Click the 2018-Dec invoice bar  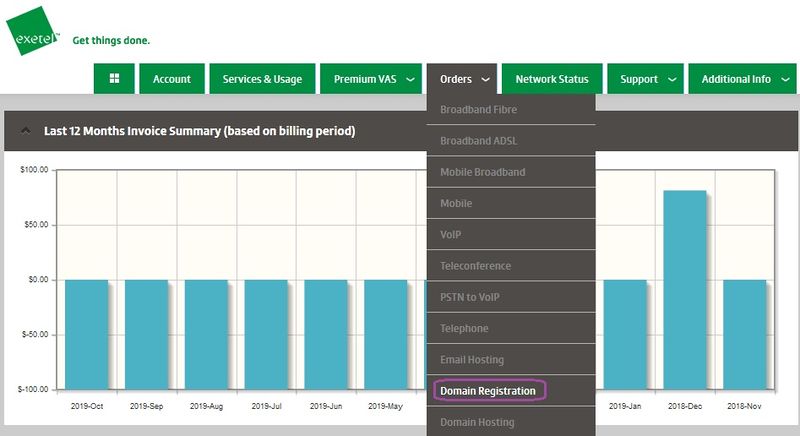pos(685,290)
